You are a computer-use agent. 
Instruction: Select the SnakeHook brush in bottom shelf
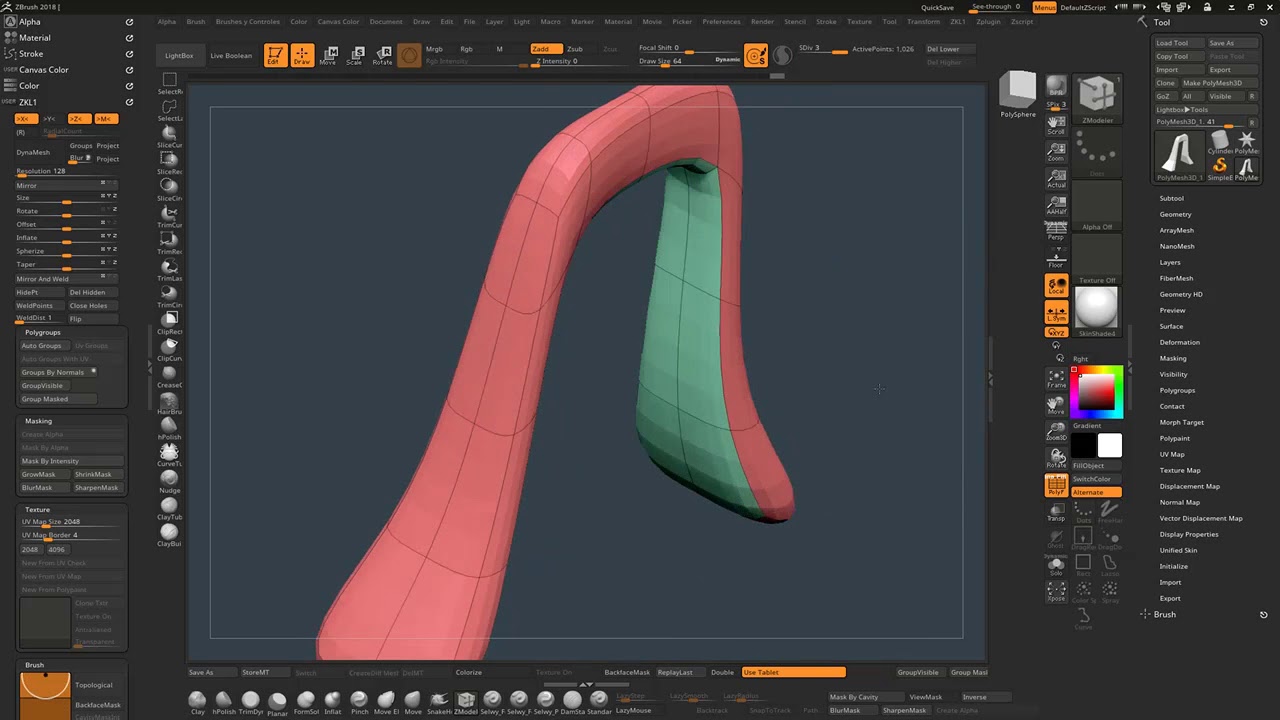point(439,702)
